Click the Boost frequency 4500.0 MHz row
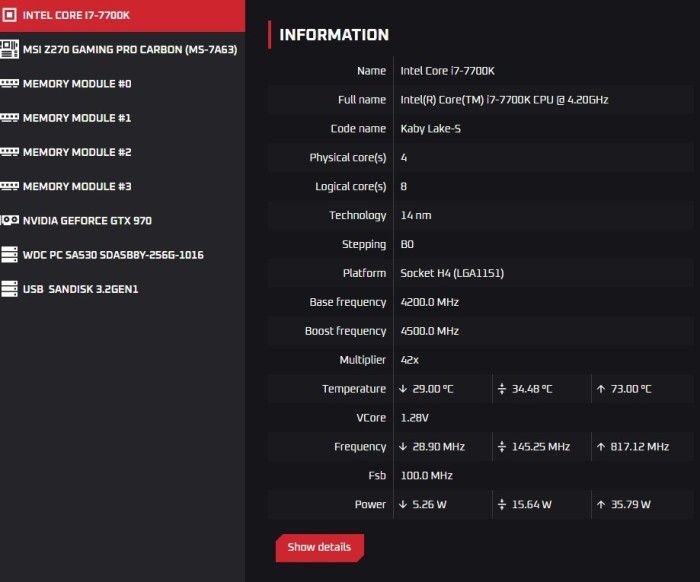This screenshot has width=700, height=582. point(429,331)
